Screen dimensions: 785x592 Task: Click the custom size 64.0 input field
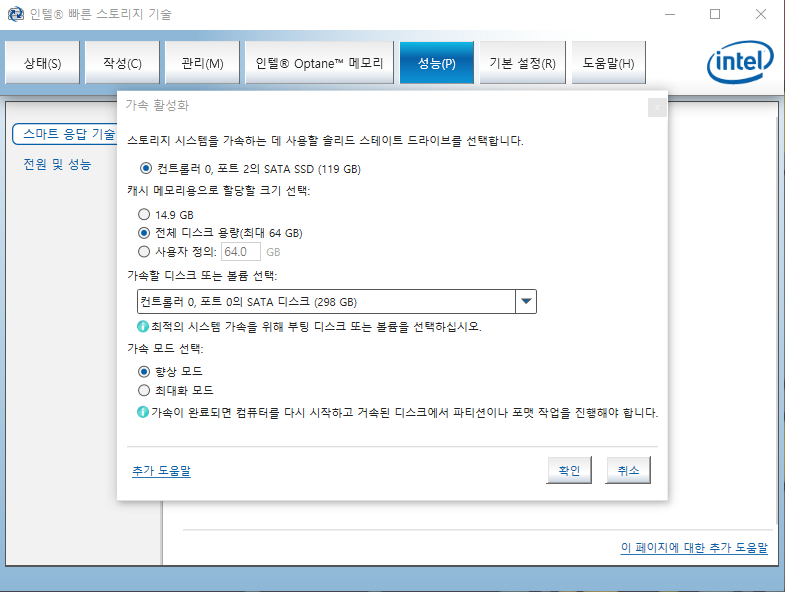[241, 251]
